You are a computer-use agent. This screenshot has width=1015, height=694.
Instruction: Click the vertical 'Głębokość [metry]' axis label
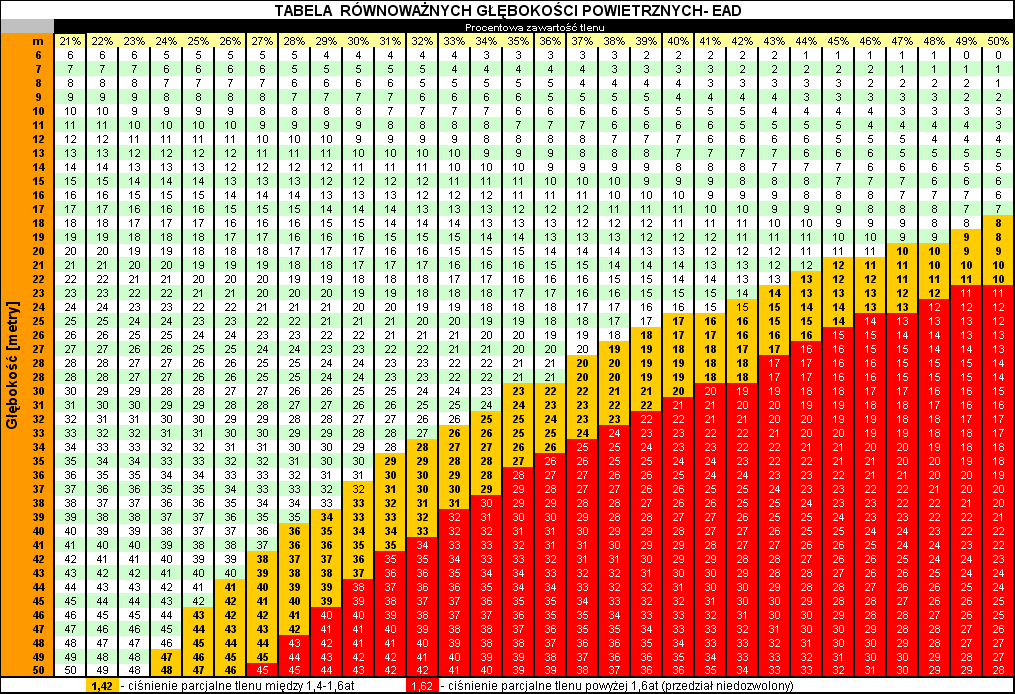click(12, 362)
